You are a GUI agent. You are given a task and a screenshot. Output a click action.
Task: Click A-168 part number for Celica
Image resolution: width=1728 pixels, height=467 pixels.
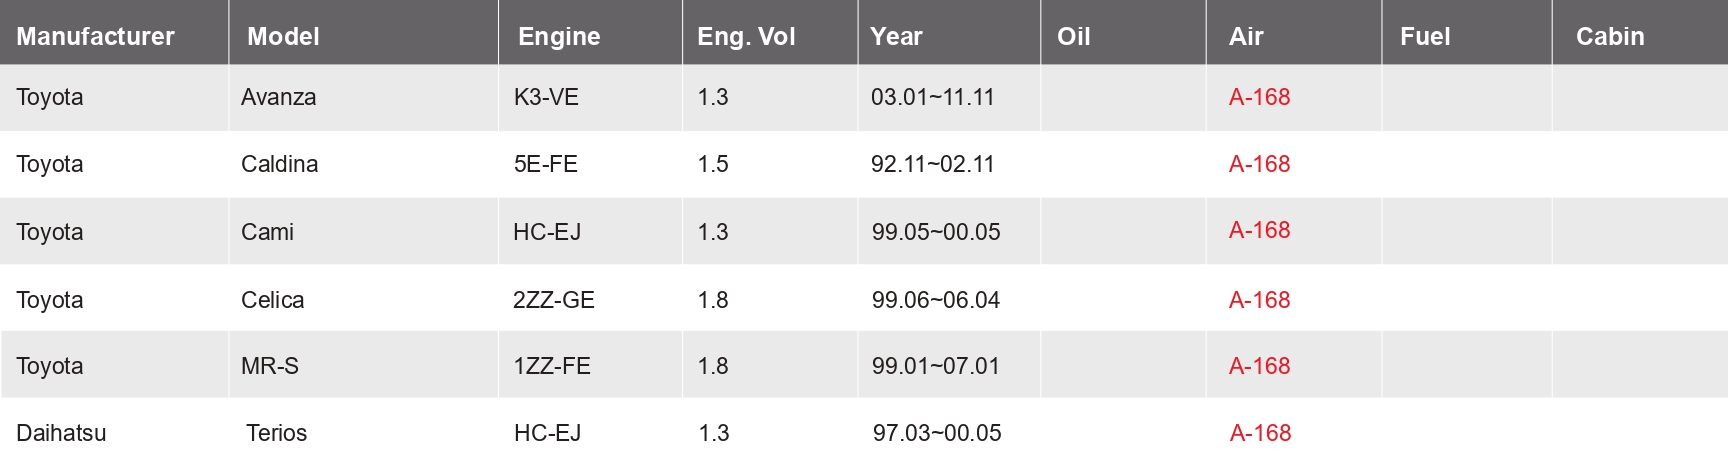coord(1259,300)
